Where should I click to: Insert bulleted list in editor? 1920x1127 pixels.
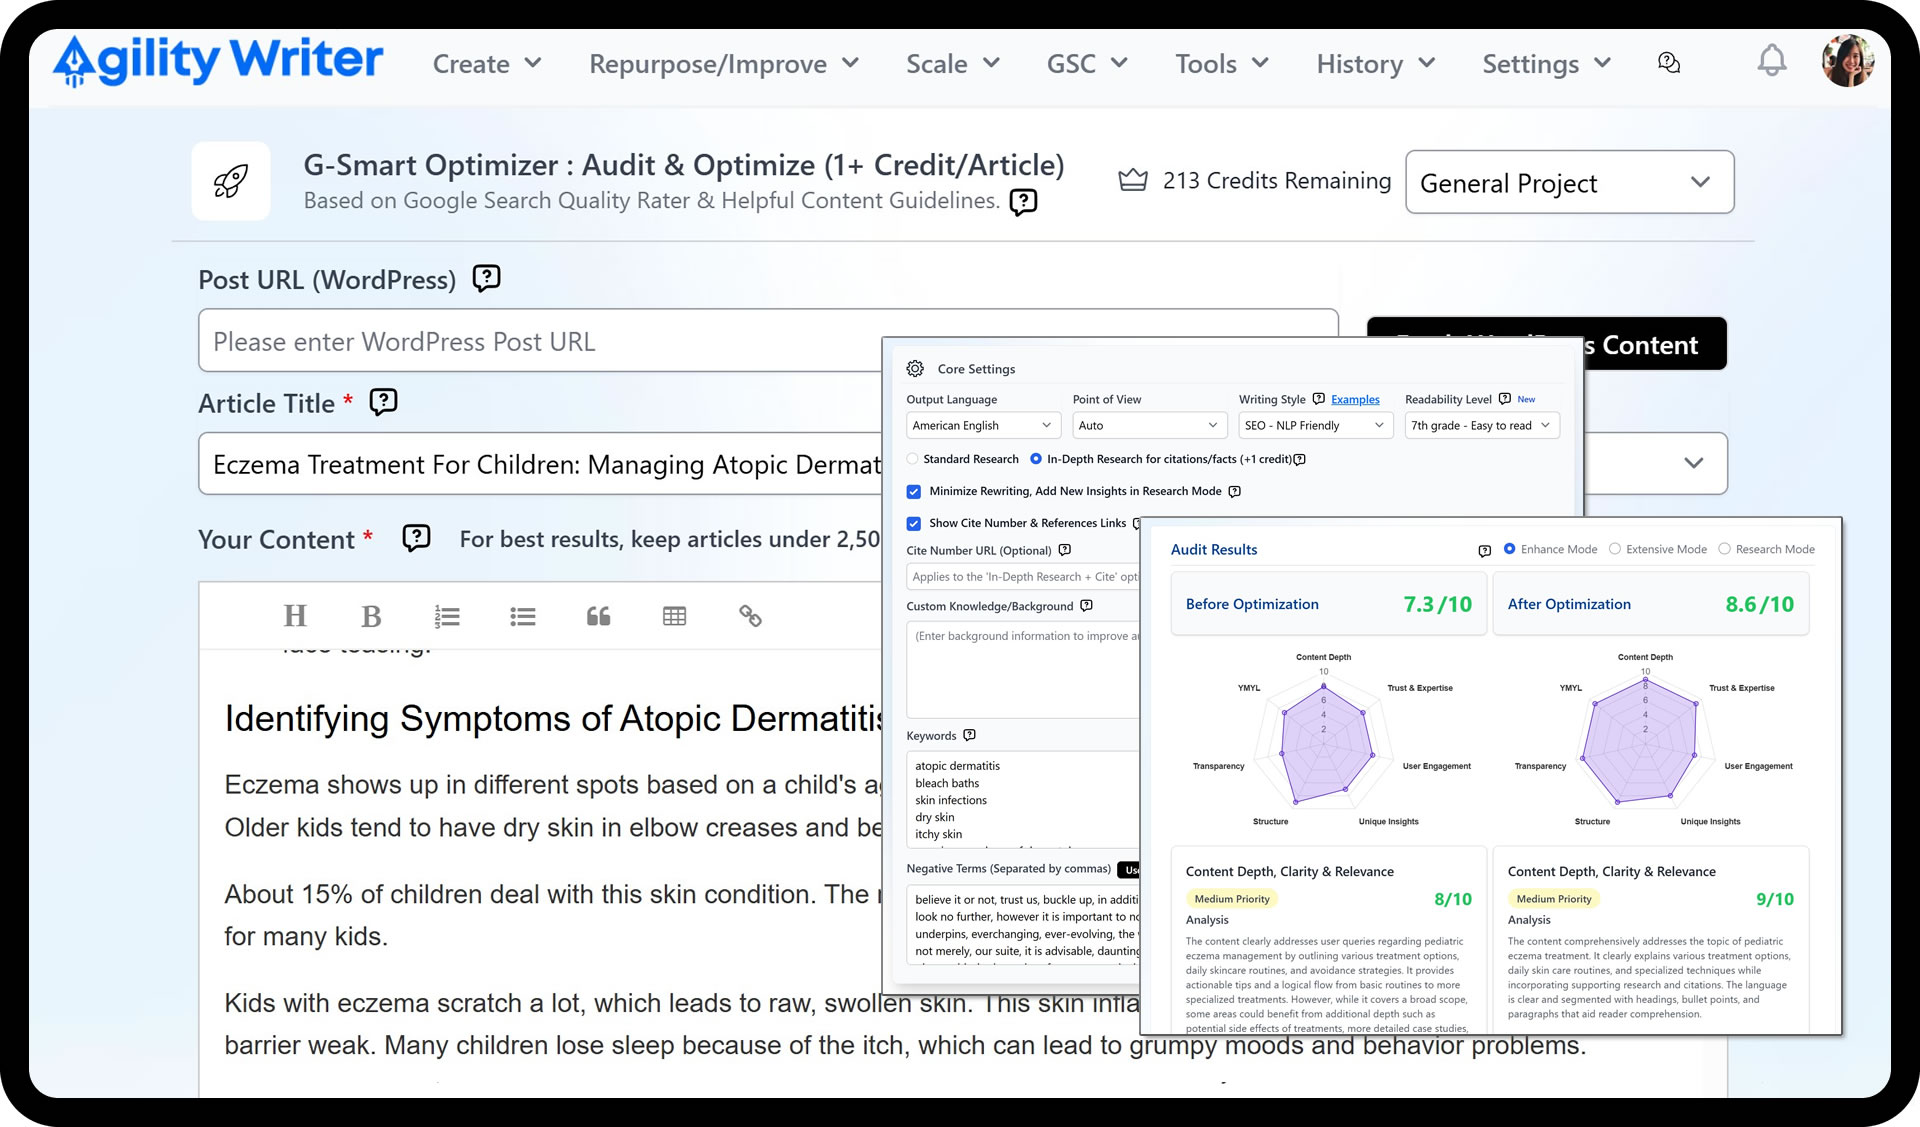pyautogui.click(x=522, y=616)
